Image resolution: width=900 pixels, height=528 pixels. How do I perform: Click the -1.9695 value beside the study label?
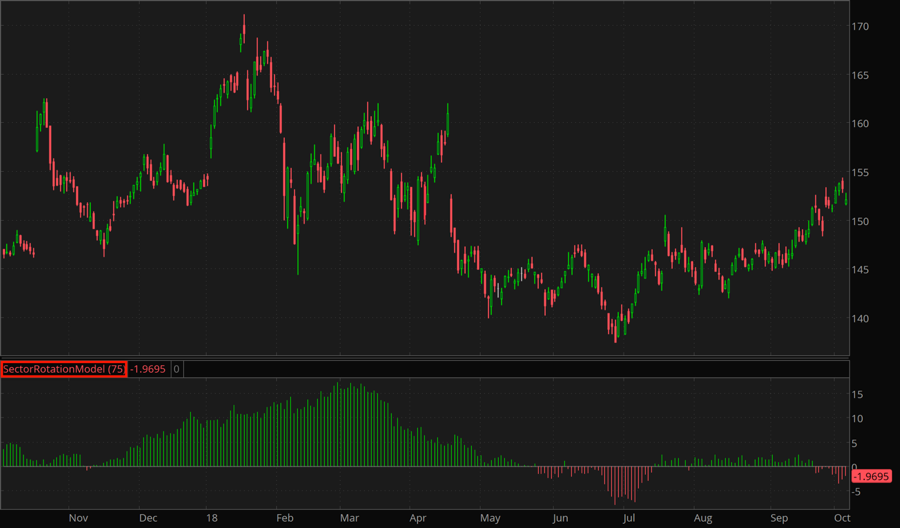click(x=148, y=369)
